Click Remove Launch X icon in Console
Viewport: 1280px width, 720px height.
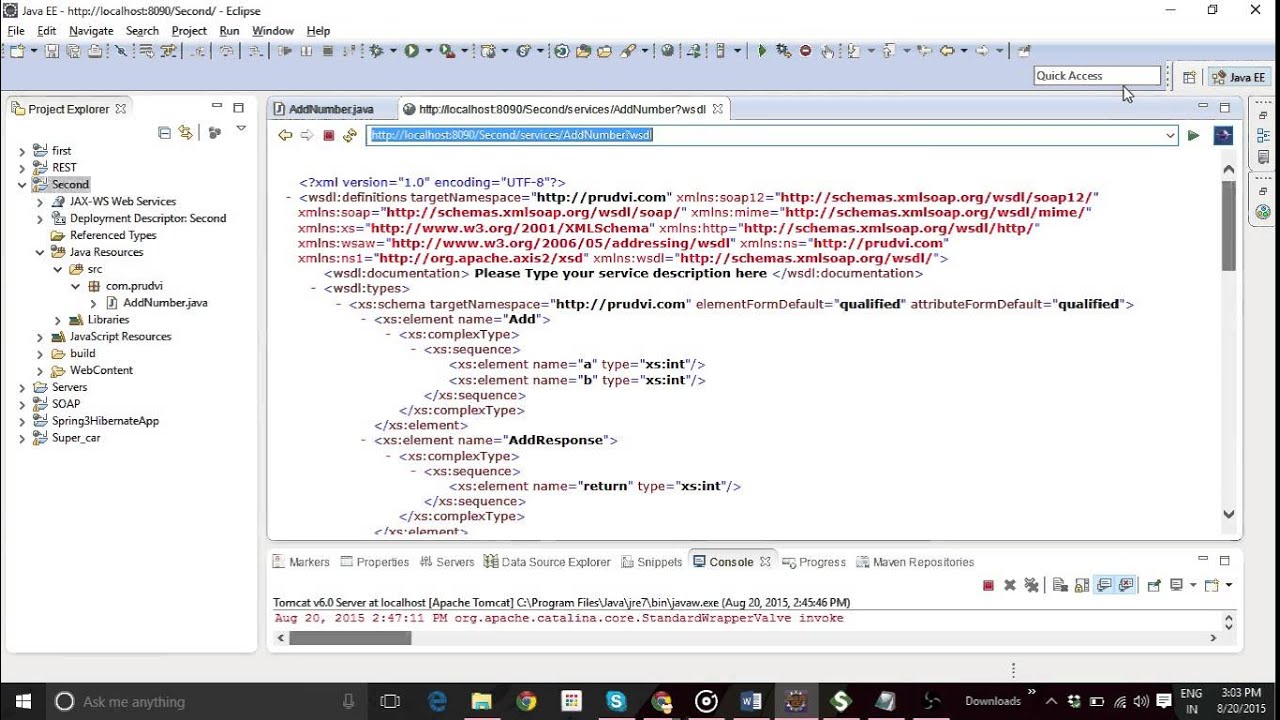(1010, 585)
